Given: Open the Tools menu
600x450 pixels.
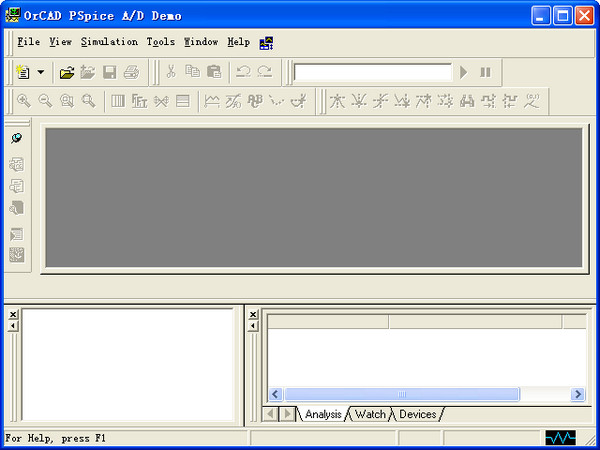Looking at the screenshot, I should (x=160, y=42).
